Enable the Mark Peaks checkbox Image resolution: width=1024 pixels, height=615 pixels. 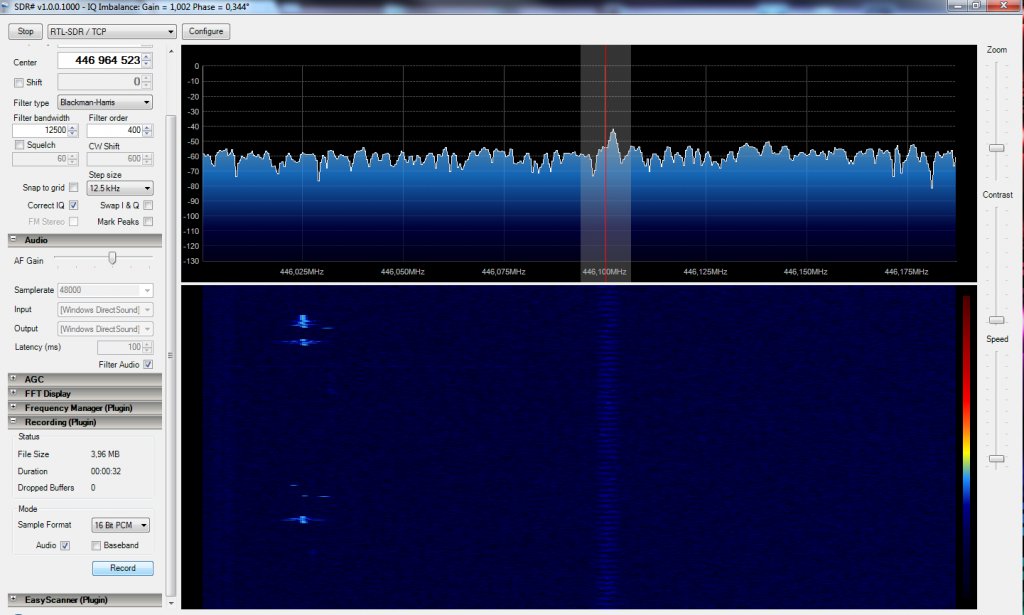coord(148,222)
